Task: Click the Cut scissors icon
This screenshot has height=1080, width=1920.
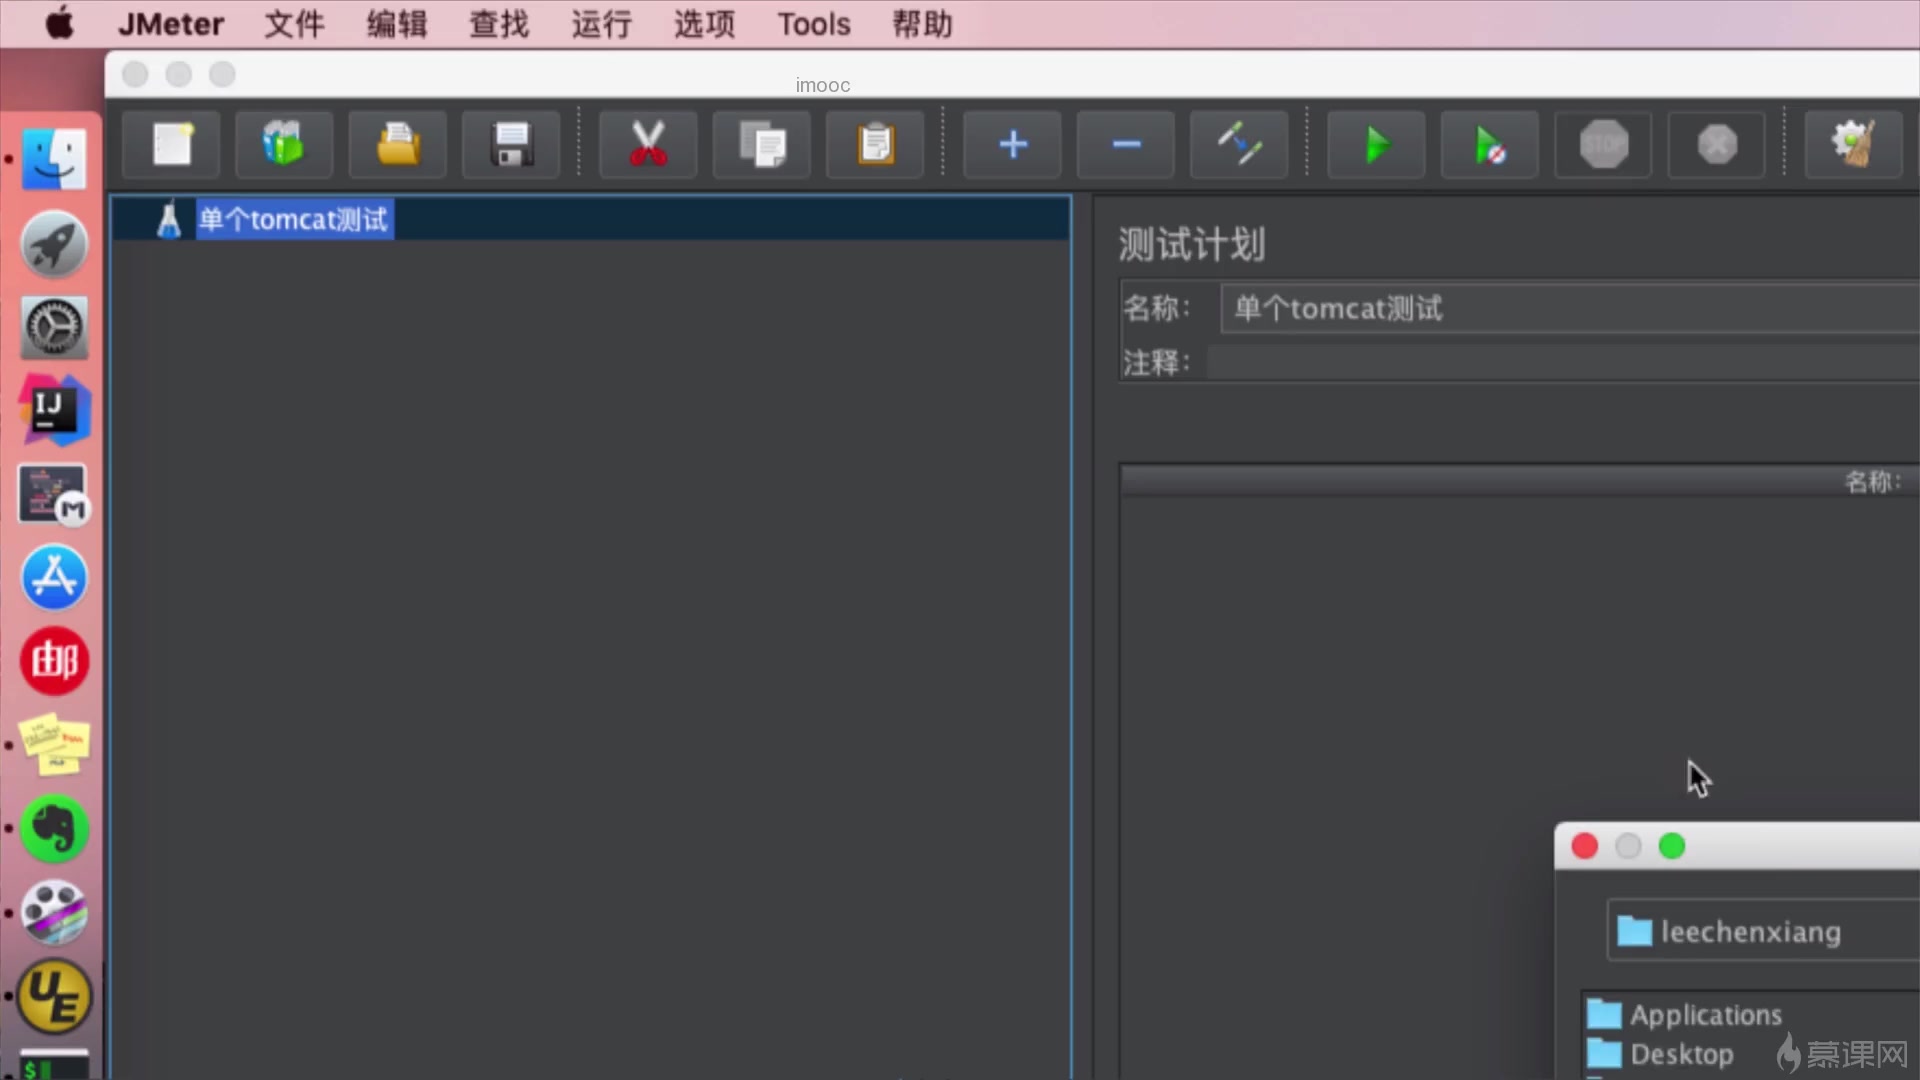Action: [648, 145]
